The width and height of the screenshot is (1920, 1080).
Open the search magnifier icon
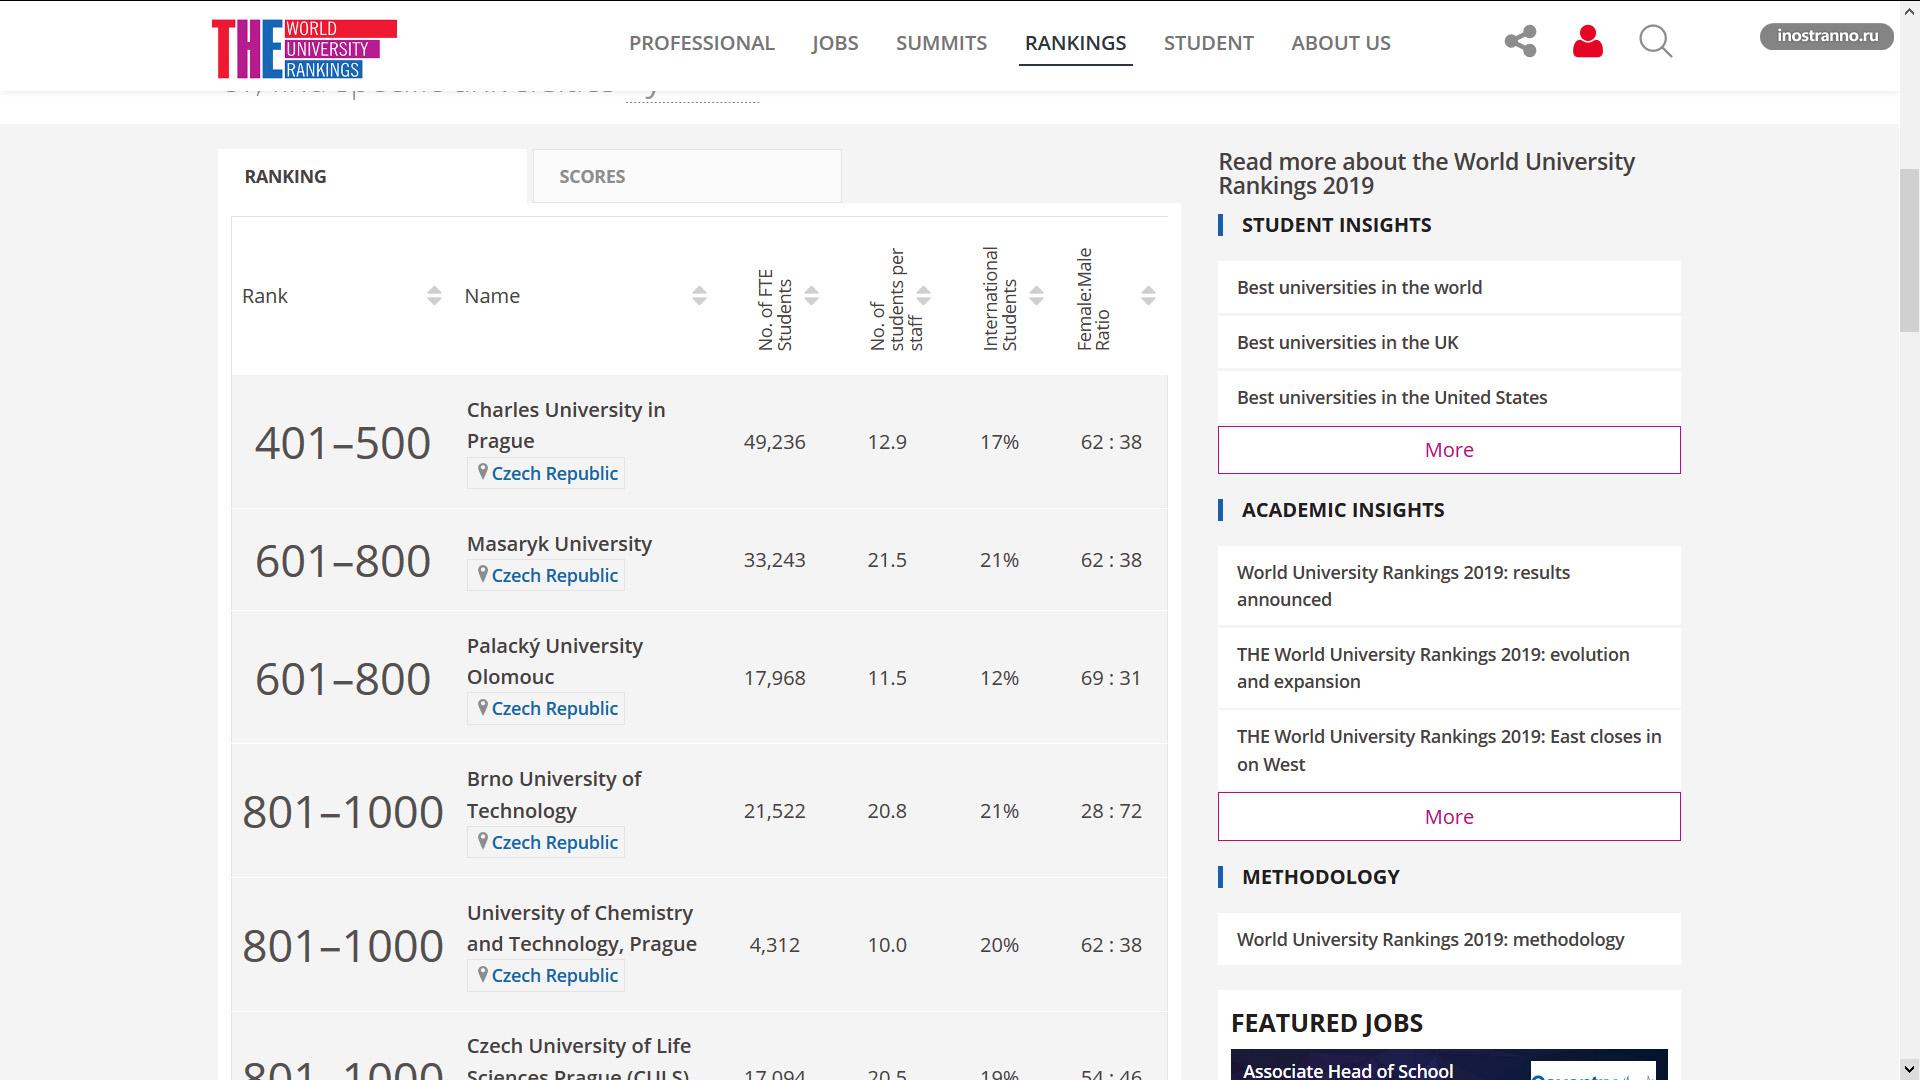(x=1655, y=42)
